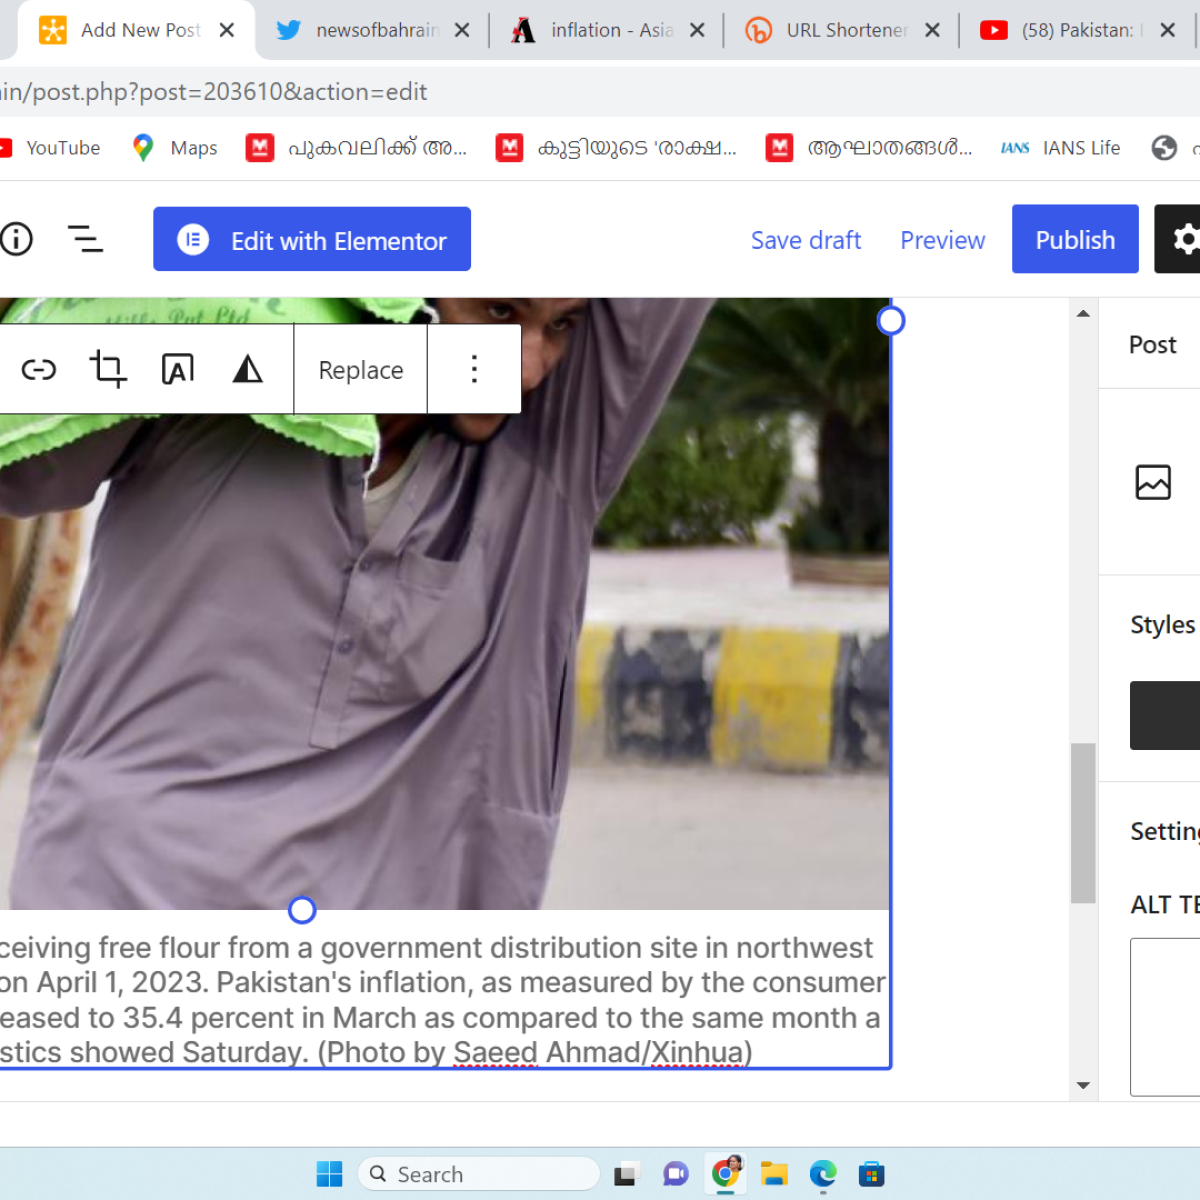Add text over image icon
This screenshot has width=1200, height=1200.
[x=178, y=369]
